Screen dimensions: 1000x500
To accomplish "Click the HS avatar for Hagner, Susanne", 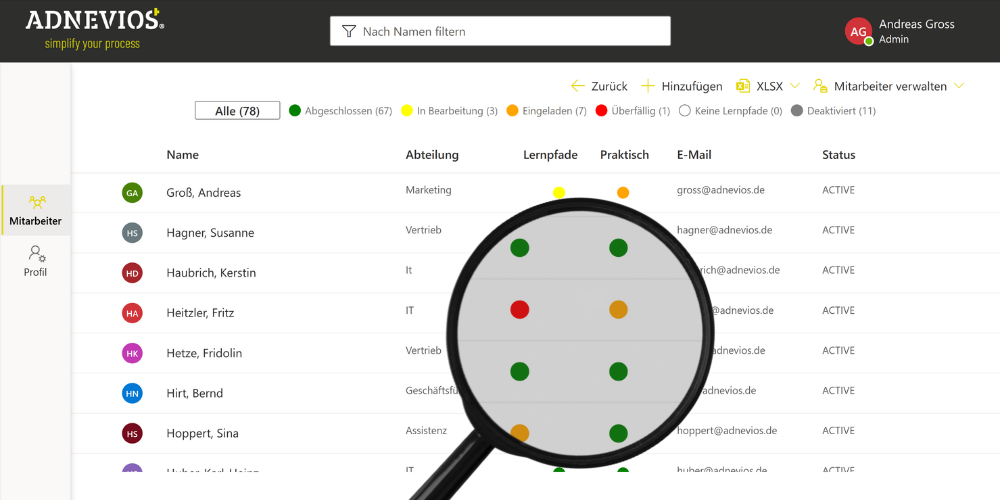I will [132, 233].
